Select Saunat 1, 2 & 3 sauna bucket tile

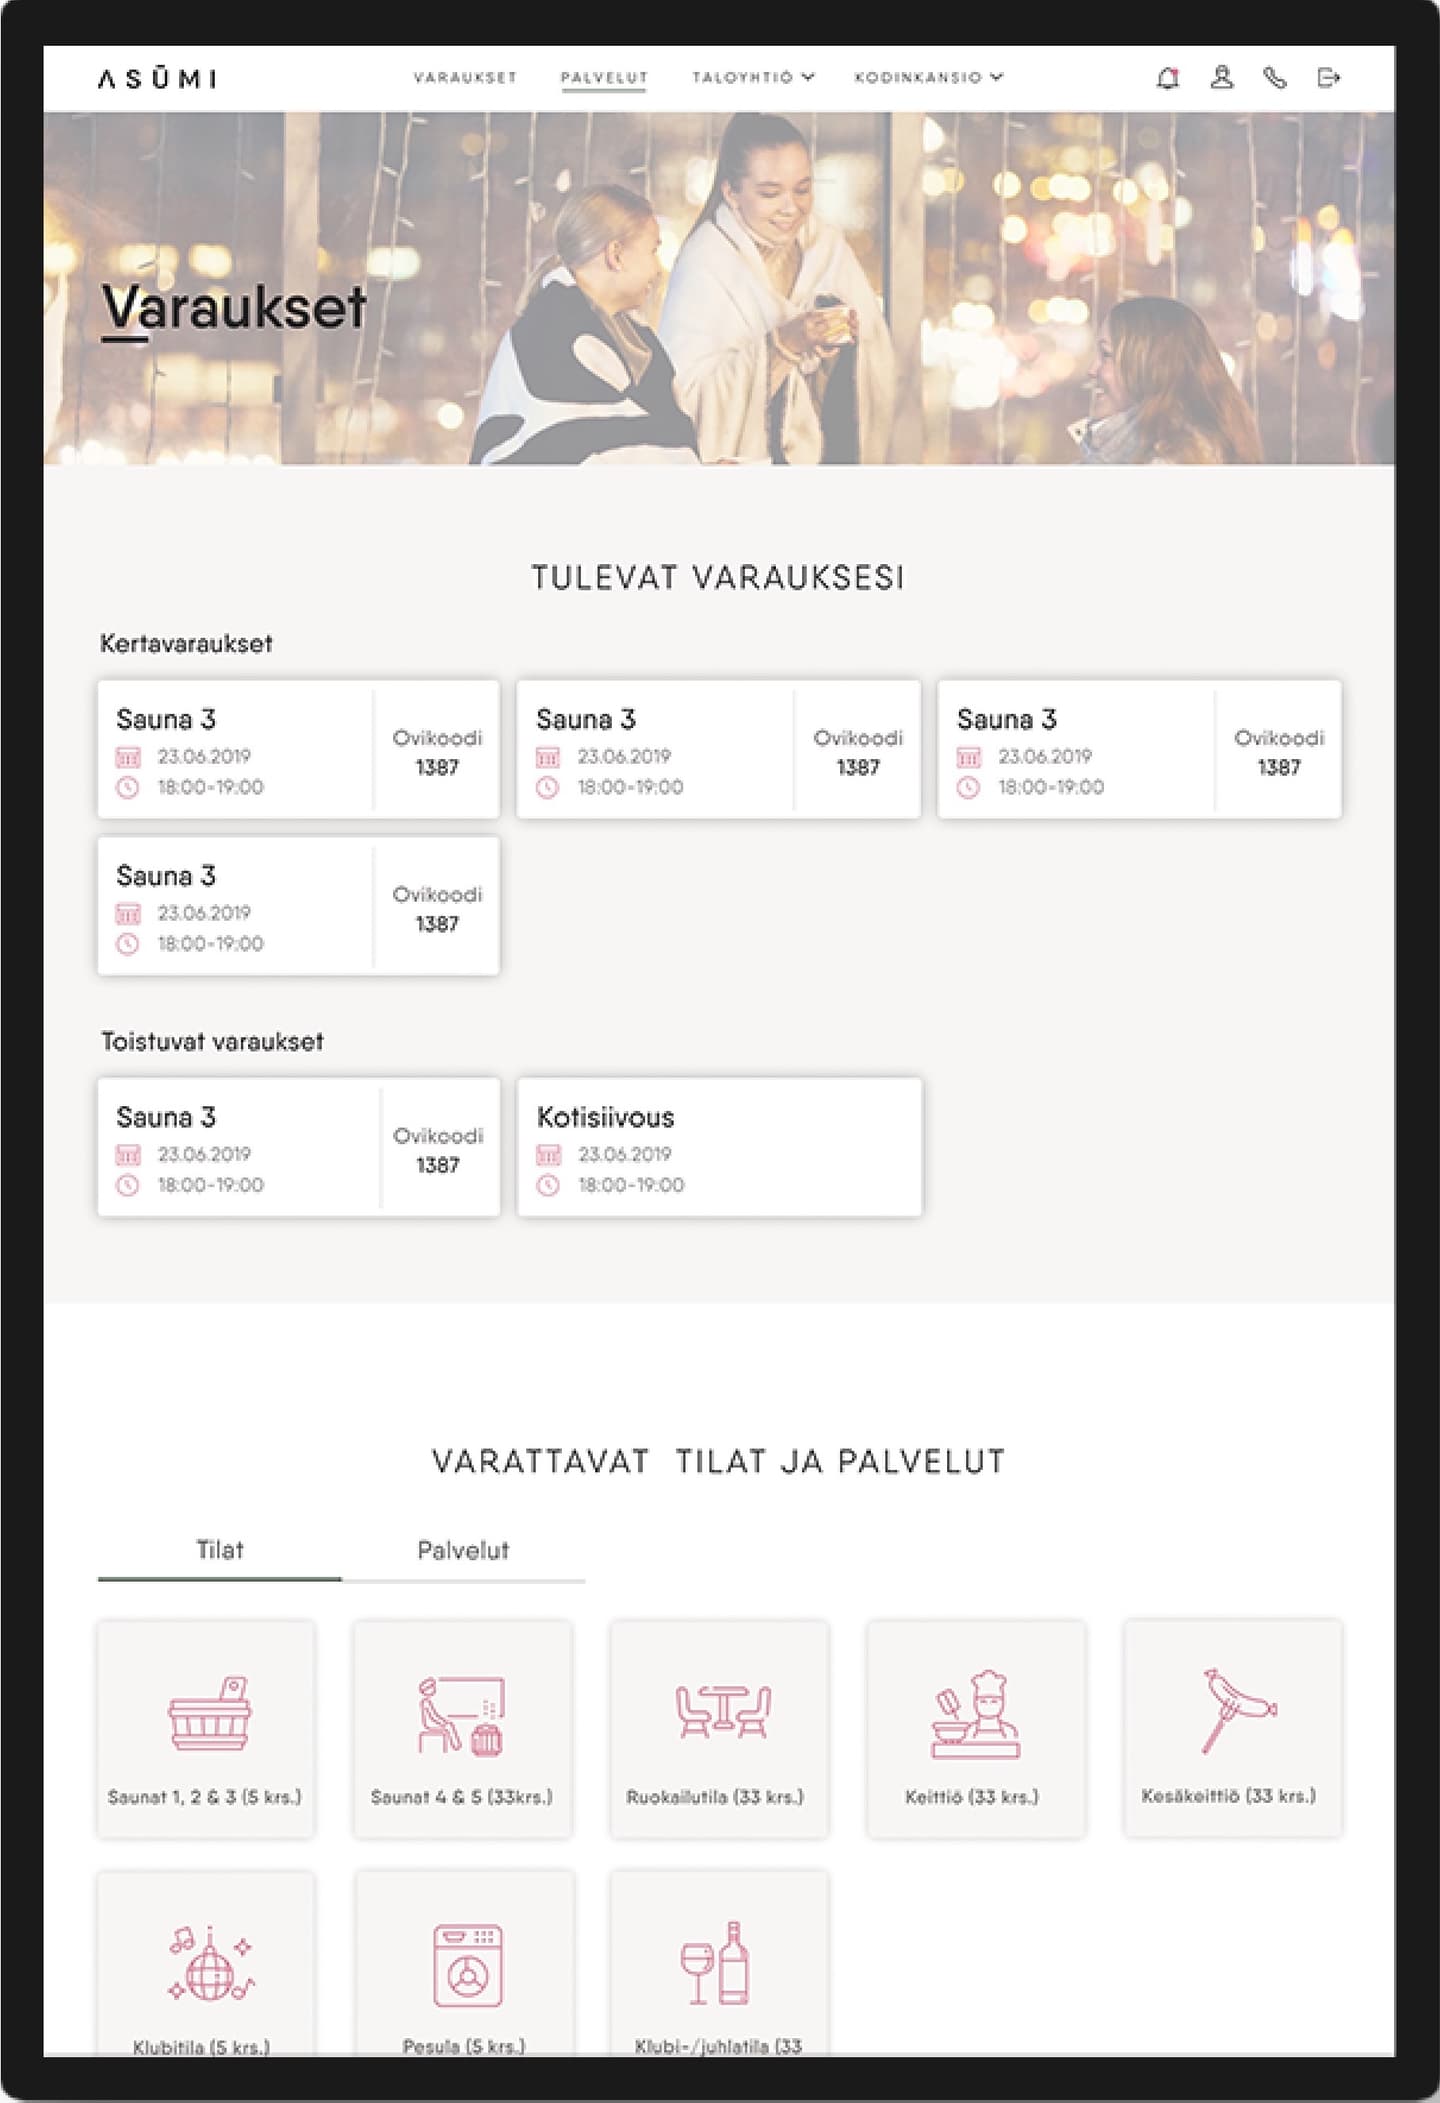[206, 1729]
